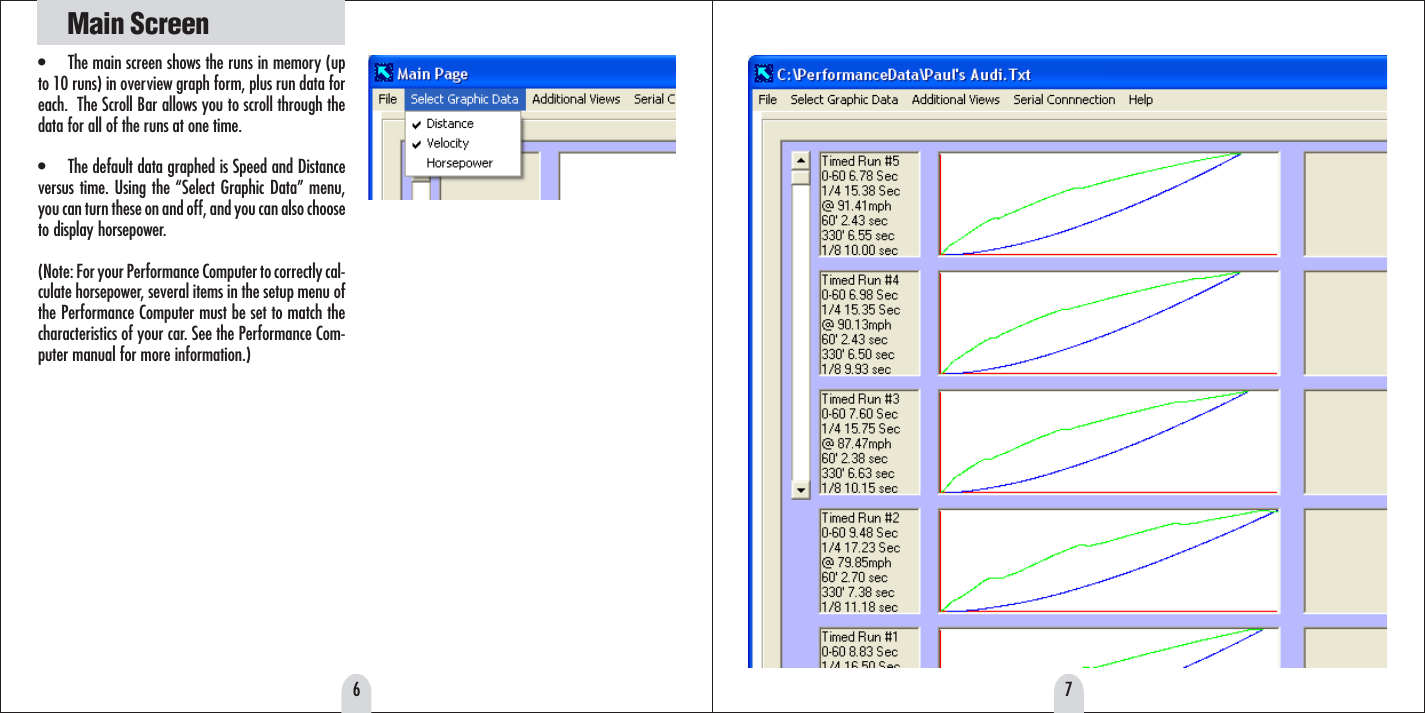Click the Timed Run #3 run data panel

pyautogui.click(x=869, y=442)
